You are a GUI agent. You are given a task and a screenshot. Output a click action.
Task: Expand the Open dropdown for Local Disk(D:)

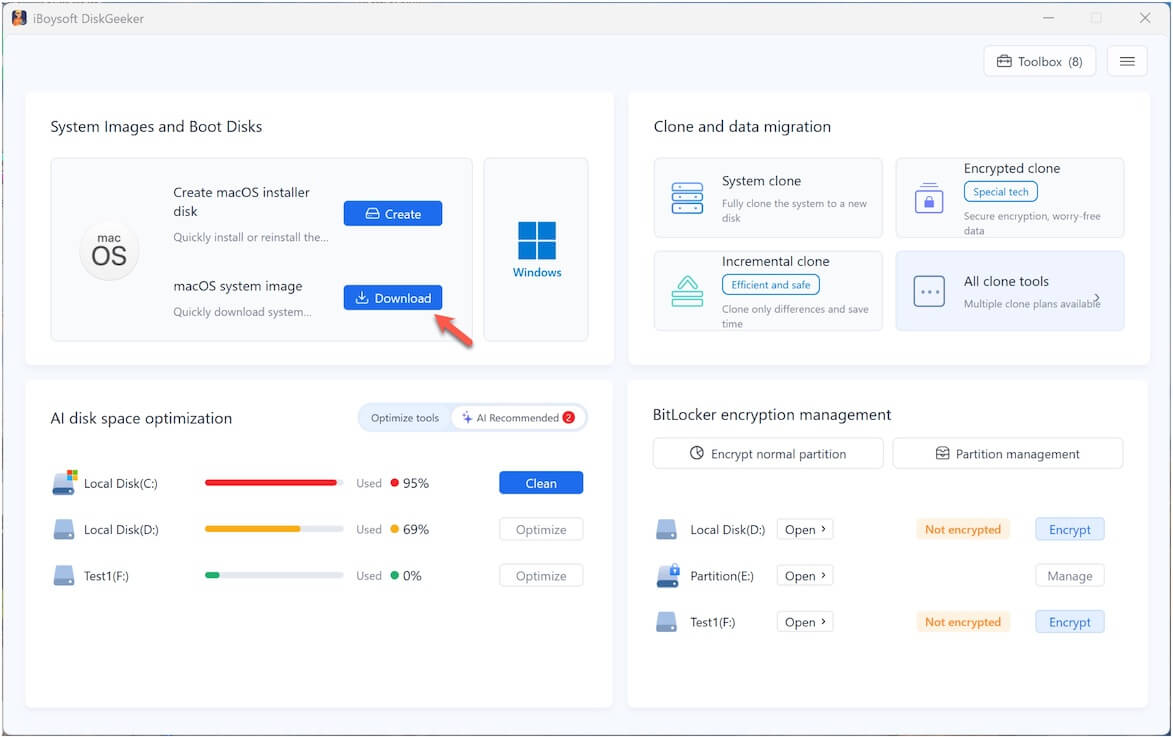pos(805,530)
